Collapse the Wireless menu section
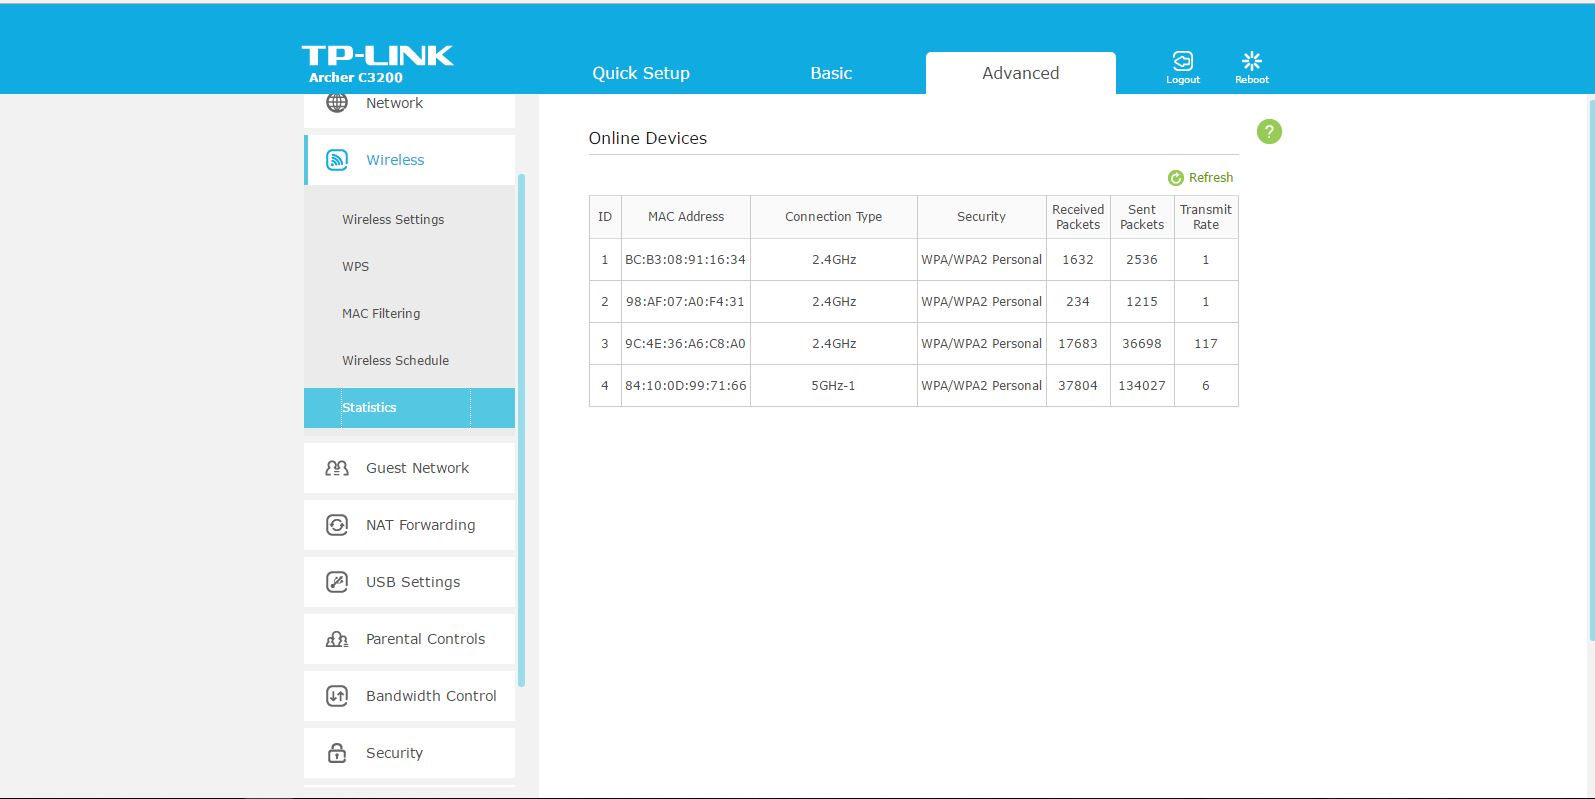This screenshot has width=1595, height=799. pos(409,160)
